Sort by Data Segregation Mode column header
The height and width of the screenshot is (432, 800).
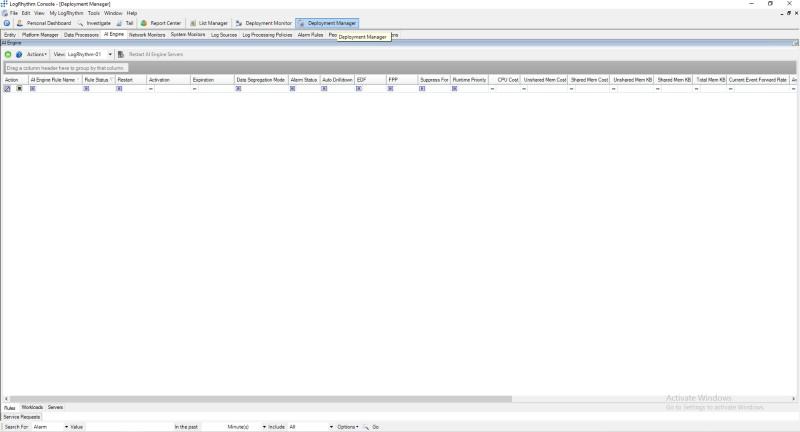pyautogui.click(x=261, y=80)
